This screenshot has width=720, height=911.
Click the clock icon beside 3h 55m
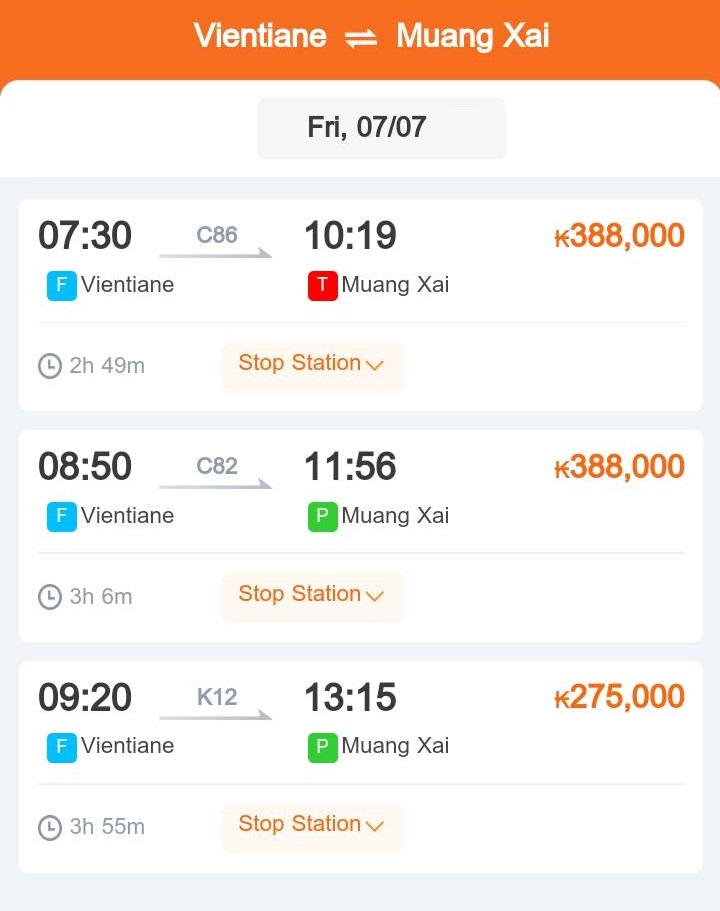pos(50,827)
